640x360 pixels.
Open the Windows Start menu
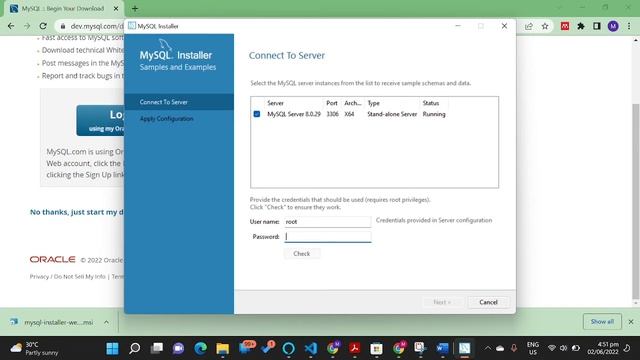(x=112, y=348)
